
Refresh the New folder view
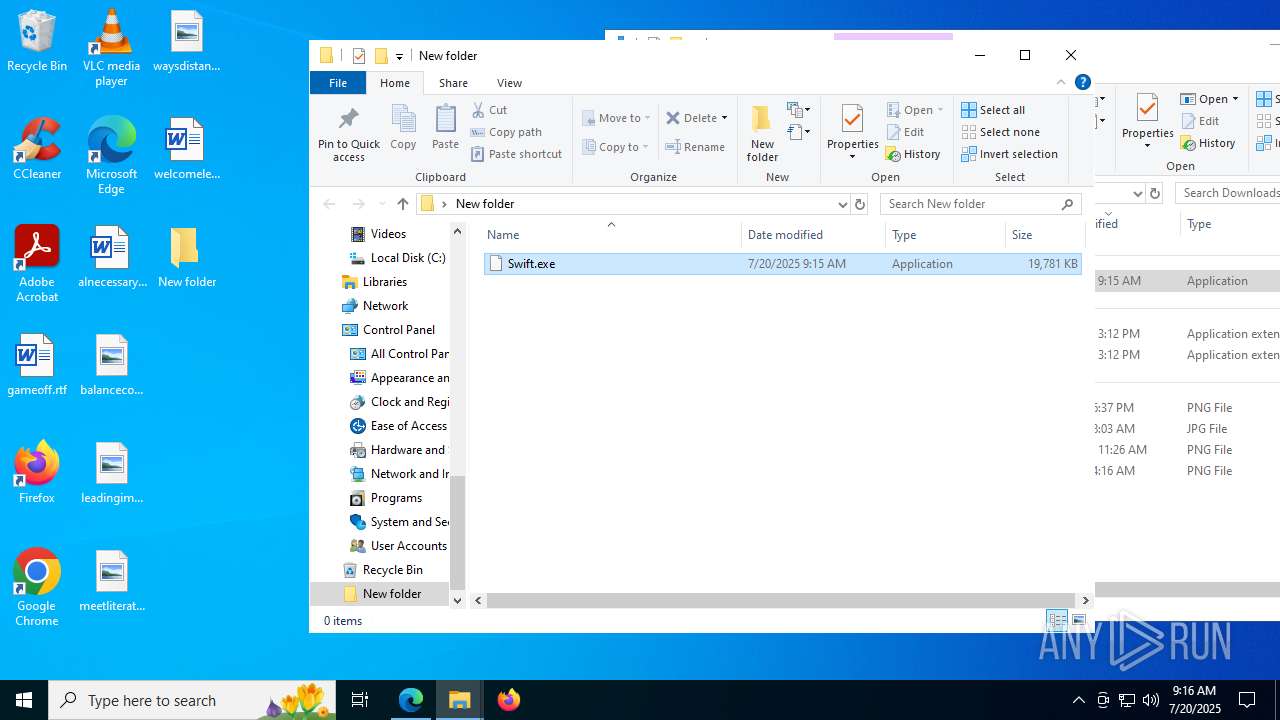point(859,204)
